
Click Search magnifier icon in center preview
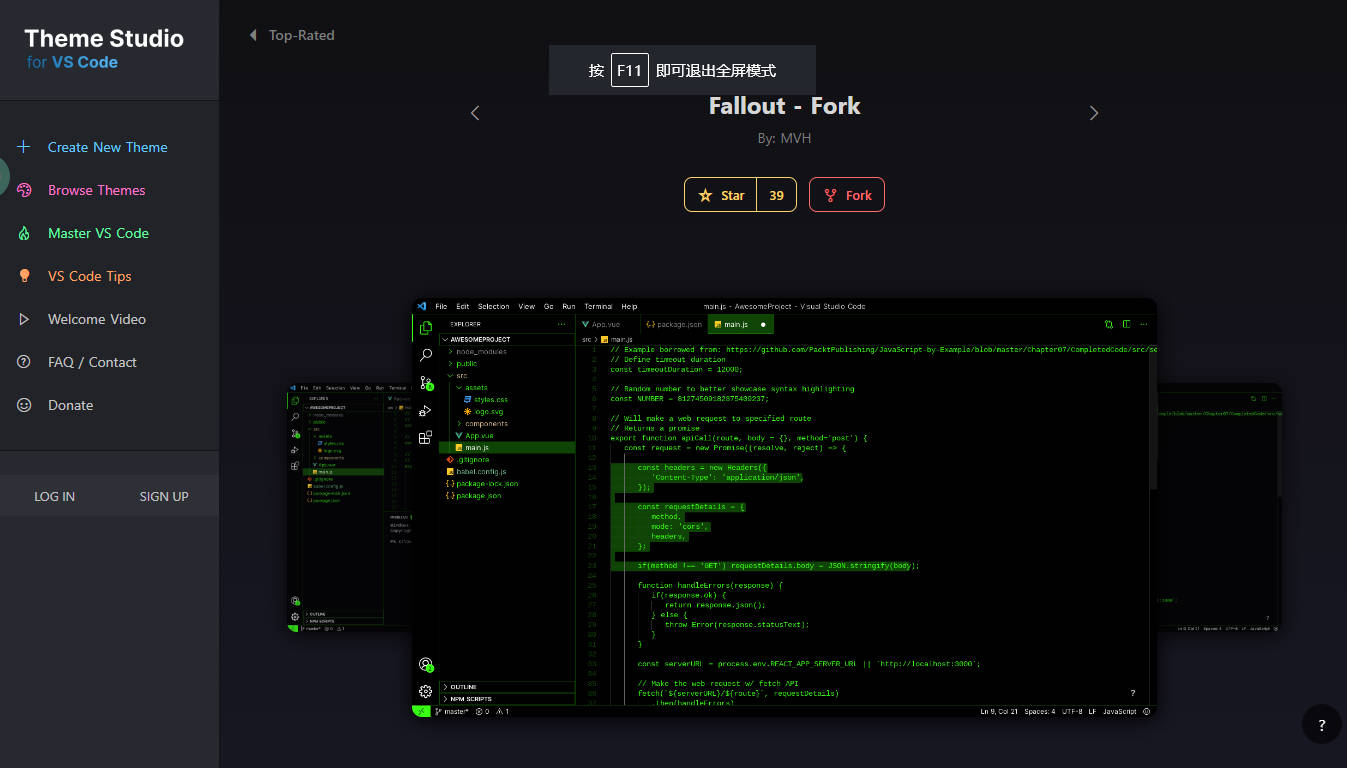(426, 355)
